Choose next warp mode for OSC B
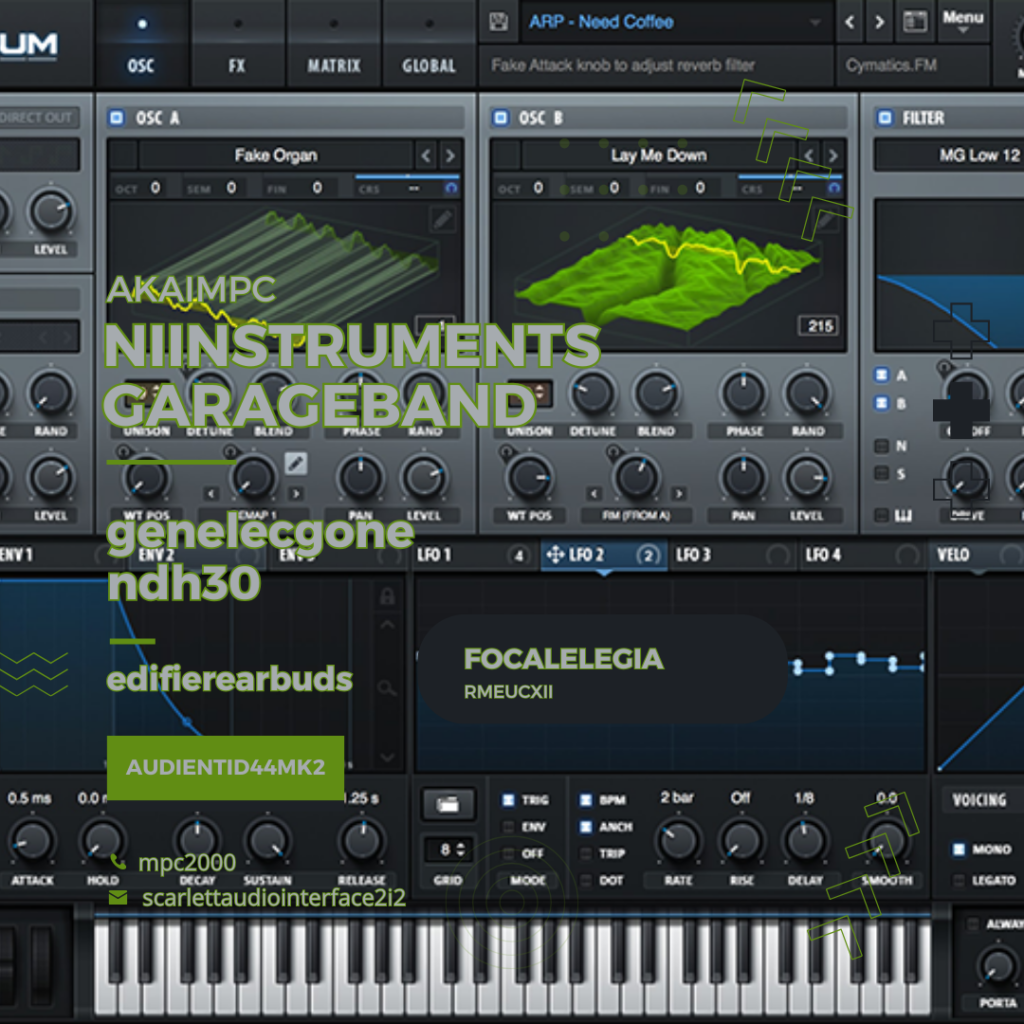Image resolution: width=1024 pixels, height=1024 pixels. (x=679, y=494)
